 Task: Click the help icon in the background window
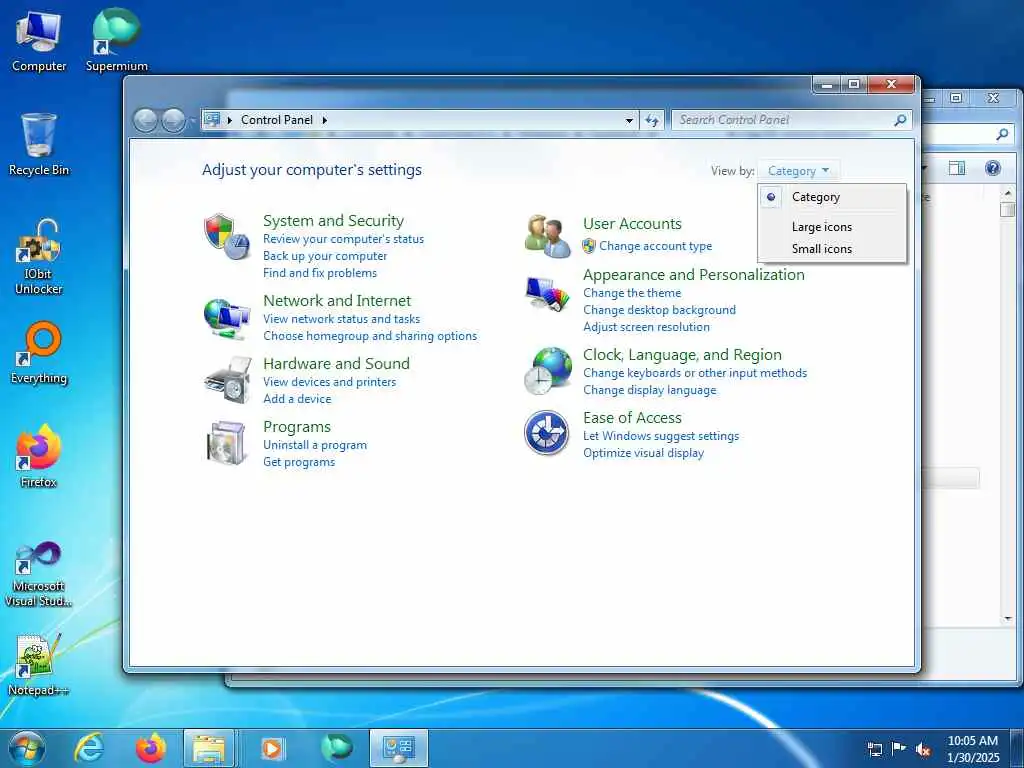(993, 168)
